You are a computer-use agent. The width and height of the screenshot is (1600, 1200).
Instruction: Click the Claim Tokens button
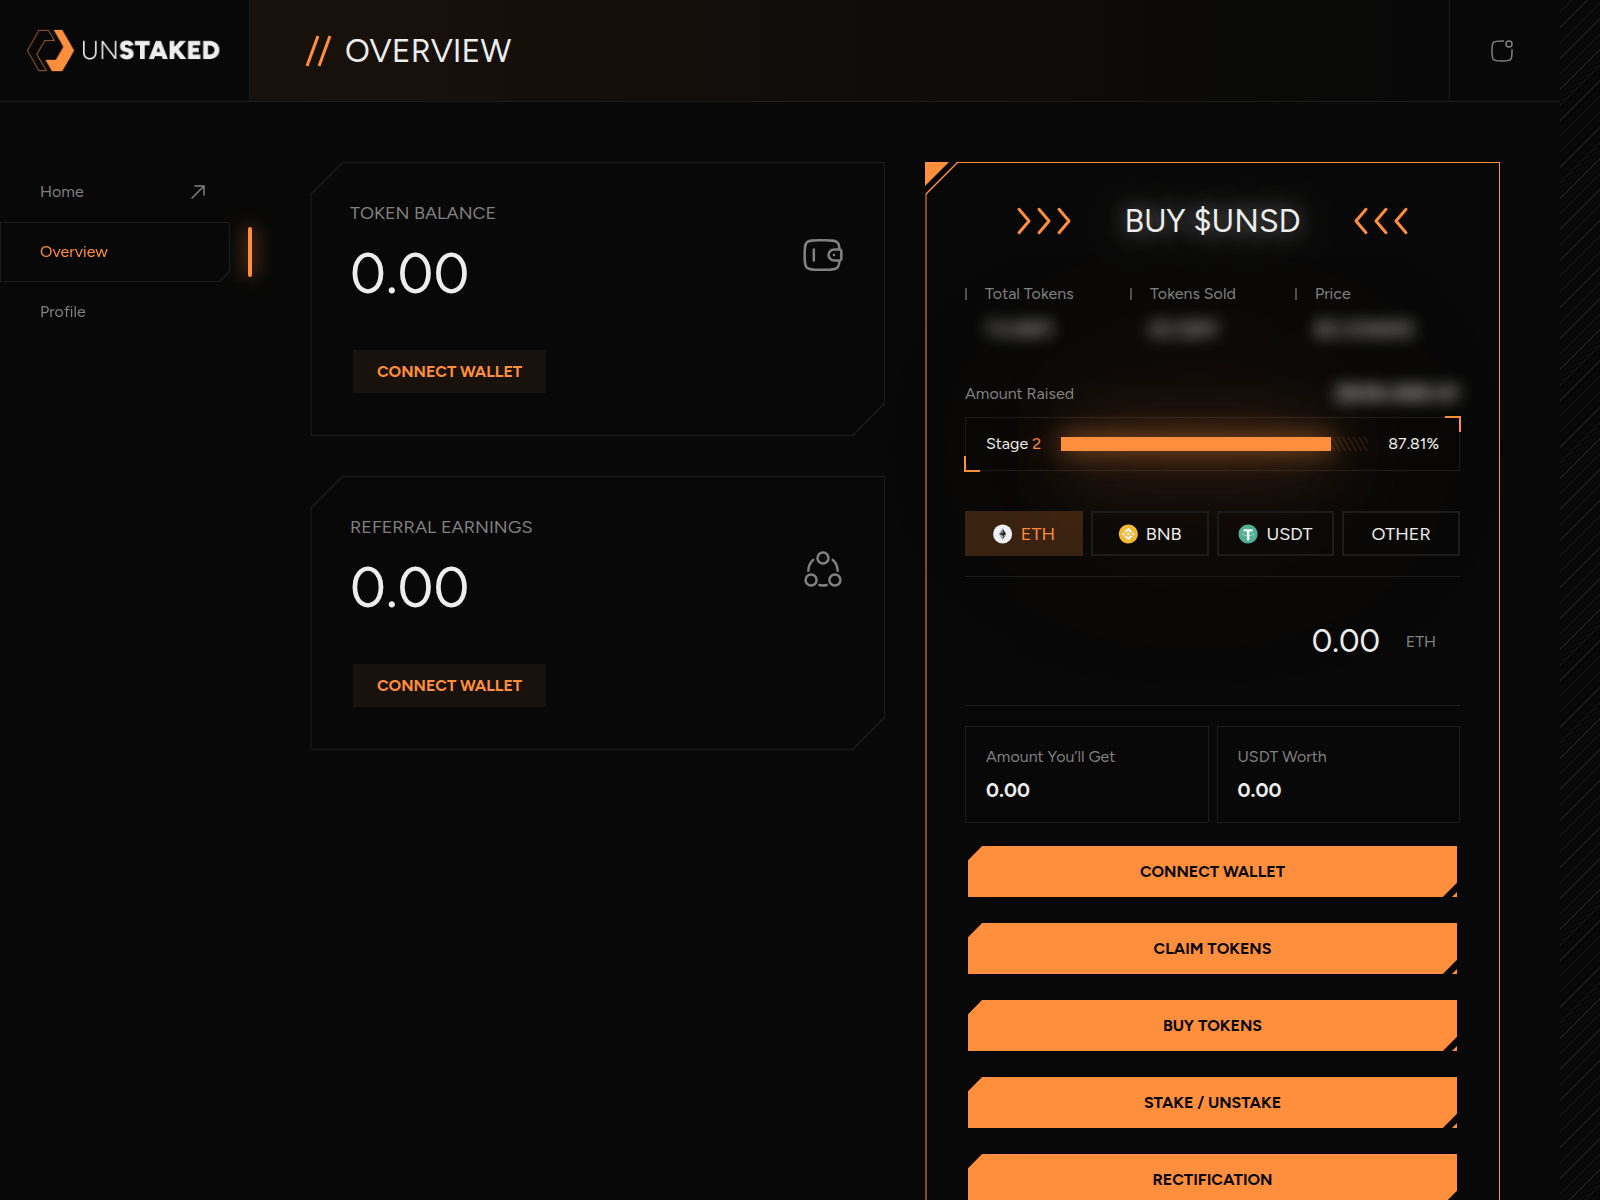(1212, 949)
